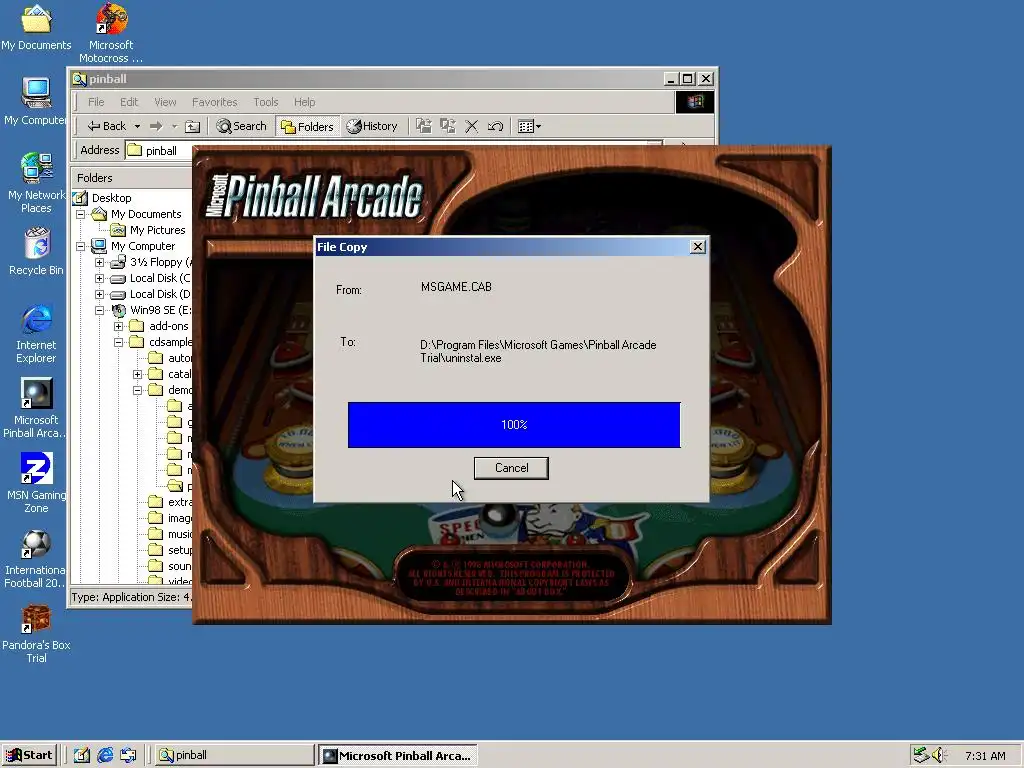Image resolution: width=1024 pixels, height=768 pixels.
Task: Click the Copy To toolbar icon
Action: point(448,126)
